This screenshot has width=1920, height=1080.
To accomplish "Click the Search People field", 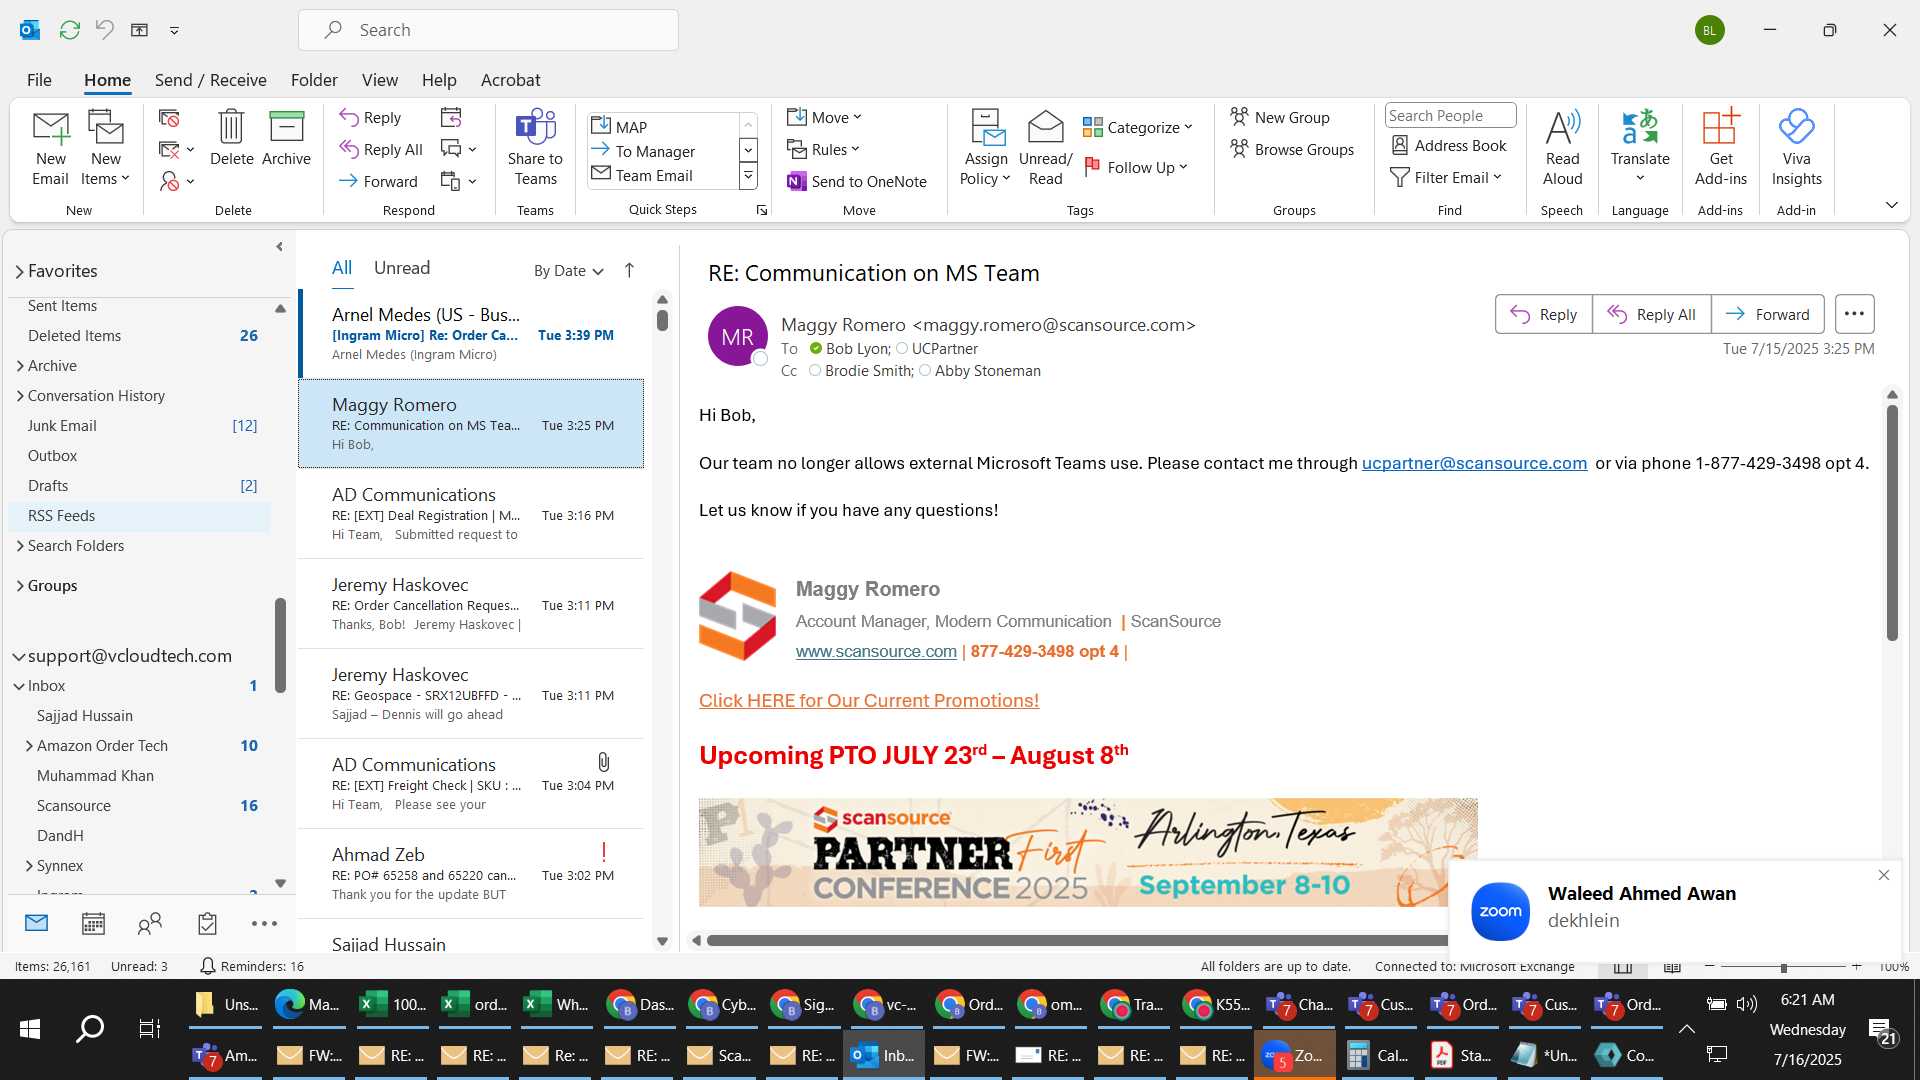I will pyautogui.click(x=1449, y=115).
